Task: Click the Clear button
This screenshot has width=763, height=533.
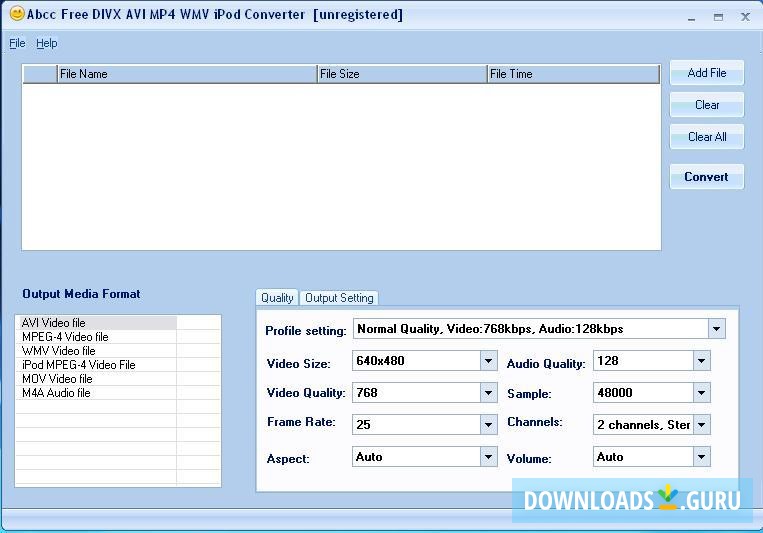Action: pos(707,105)
